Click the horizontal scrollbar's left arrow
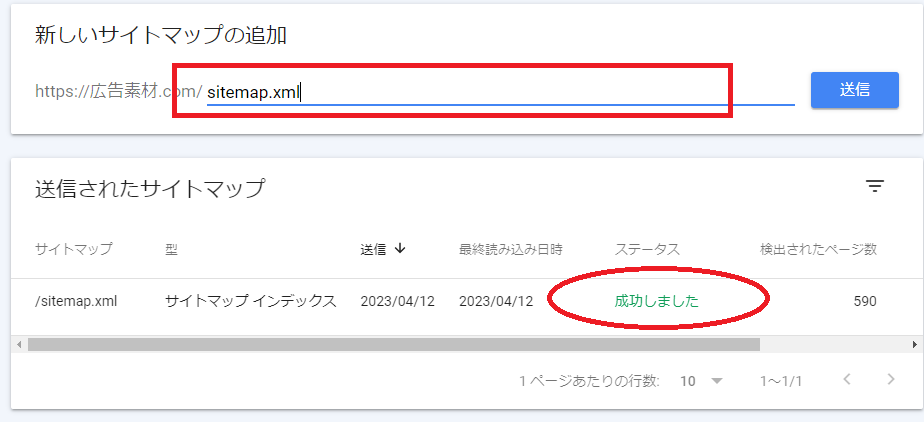Screen dimensions: 924x422 (x=19, y=344)
